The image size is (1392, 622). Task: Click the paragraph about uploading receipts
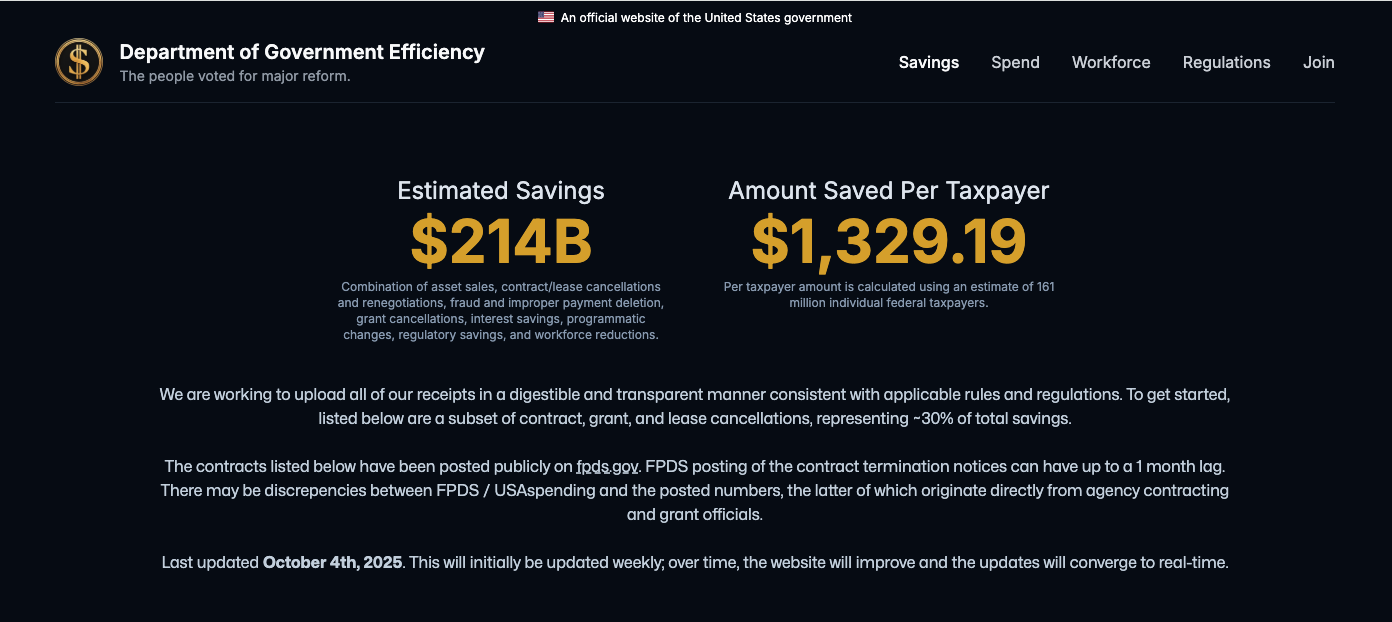pos(695,406)
